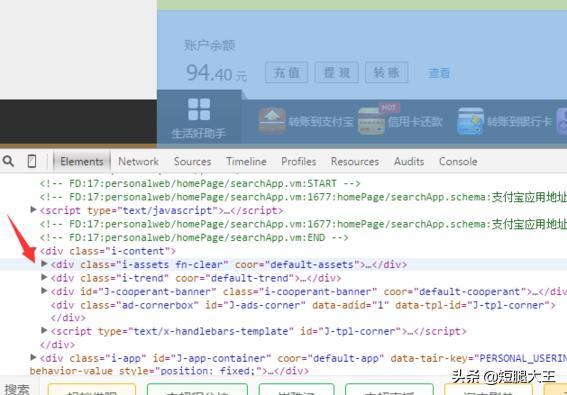This screenshot has width=567, height=395.
Task: Expand the script text/javascript node
Action: point(33,209)
